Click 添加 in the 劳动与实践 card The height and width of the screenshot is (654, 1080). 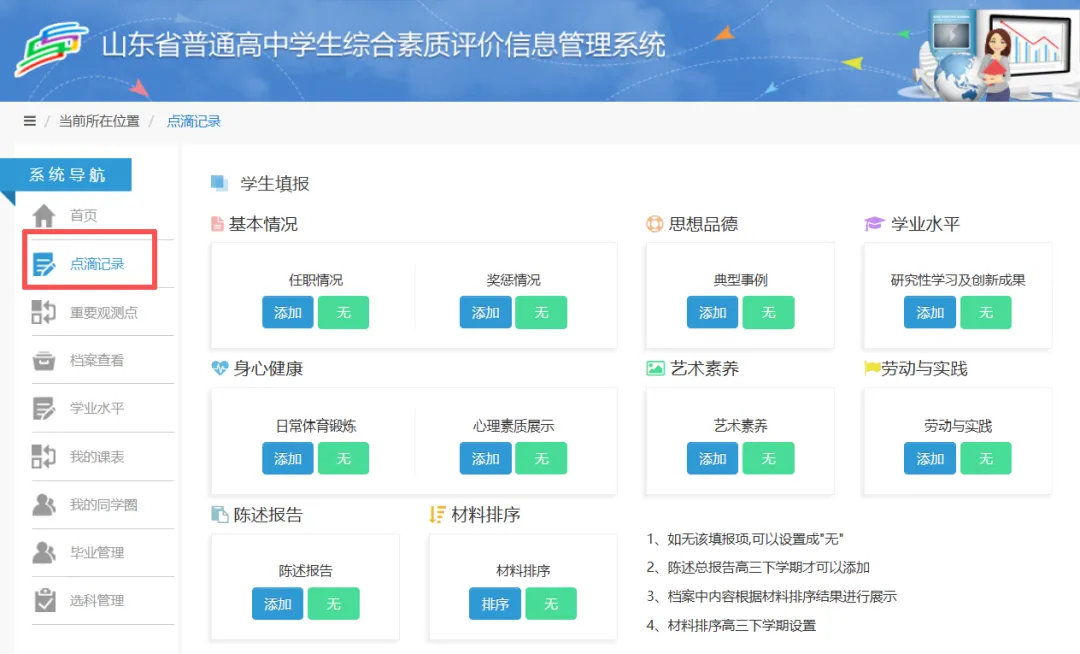click(930, 458)
